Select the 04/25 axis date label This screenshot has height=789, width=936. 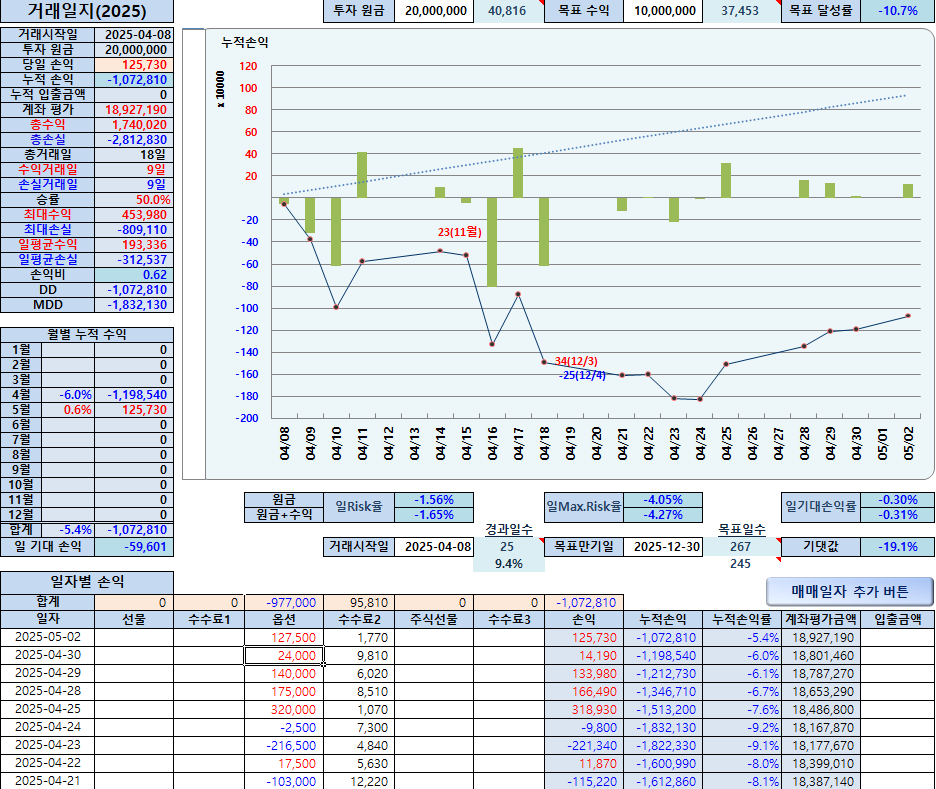(726, 443)
